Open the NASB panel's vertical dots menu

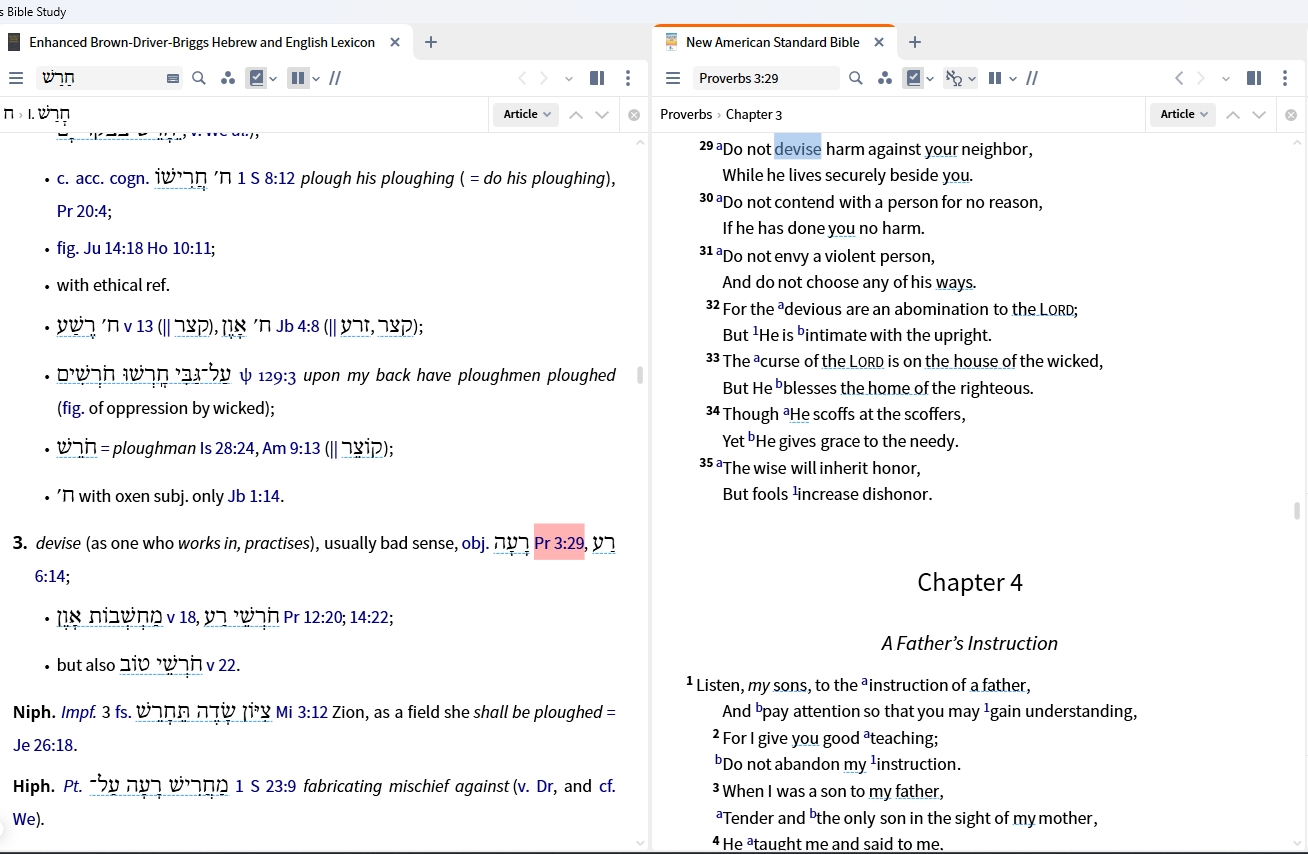click(1285, 78)
